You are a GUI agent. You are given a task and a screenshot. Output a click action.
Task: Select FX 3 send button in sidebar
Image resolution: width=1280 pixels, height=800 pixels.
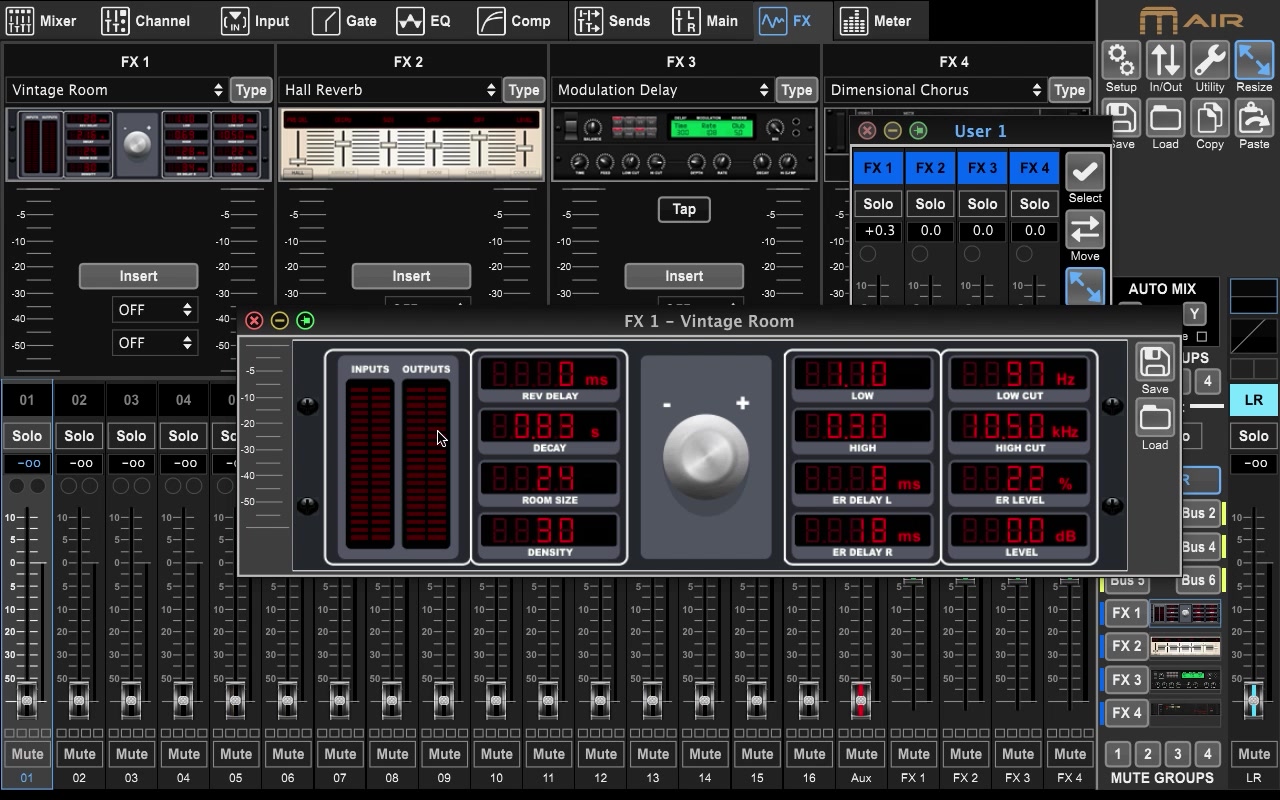[1126, 680]
